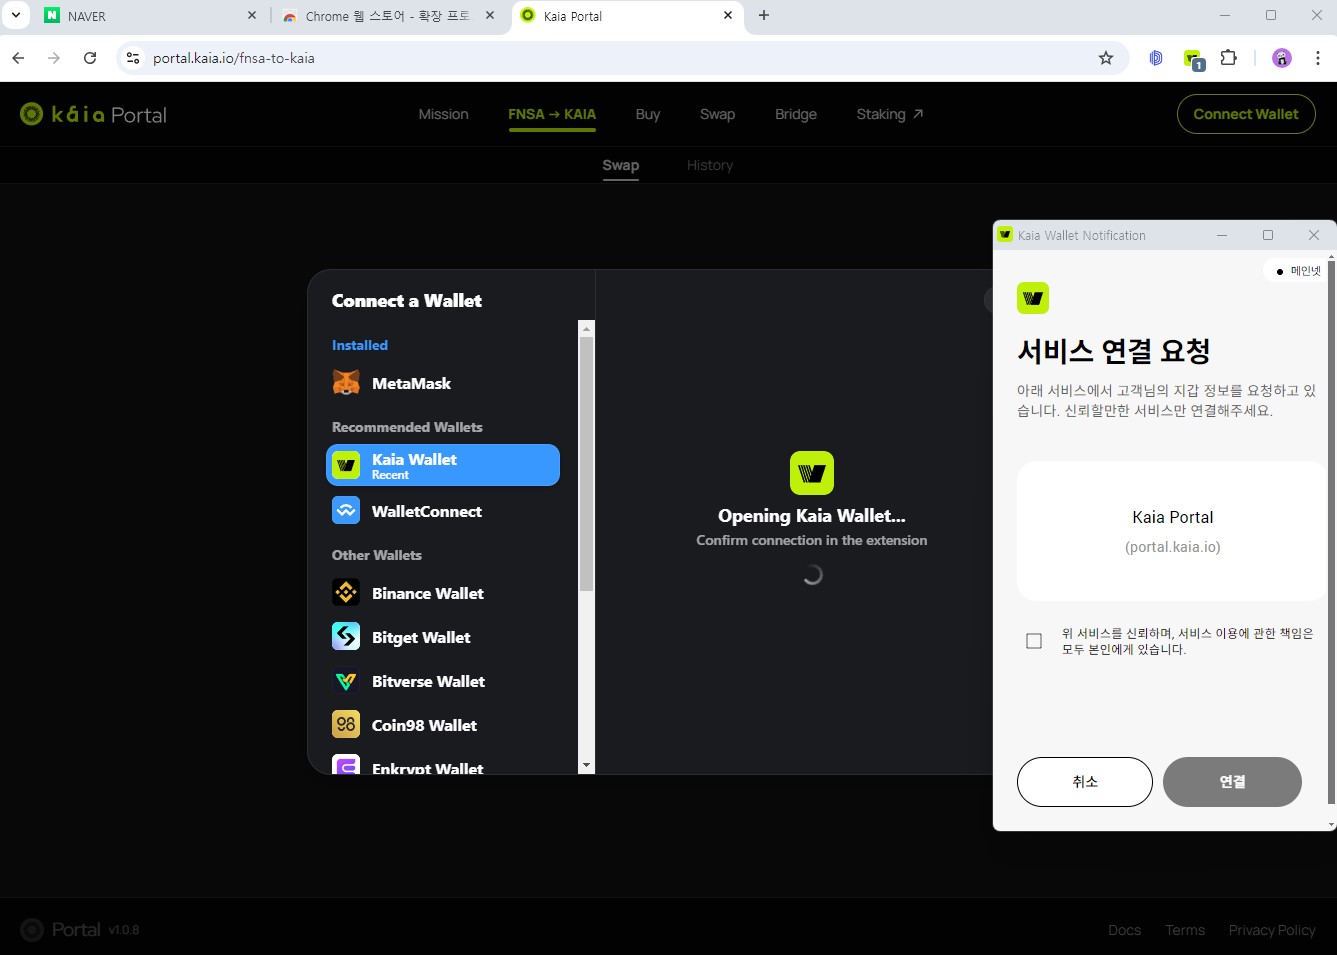
Task: Open the Privacy Policy footer link
Action: tap(1272, 930)
